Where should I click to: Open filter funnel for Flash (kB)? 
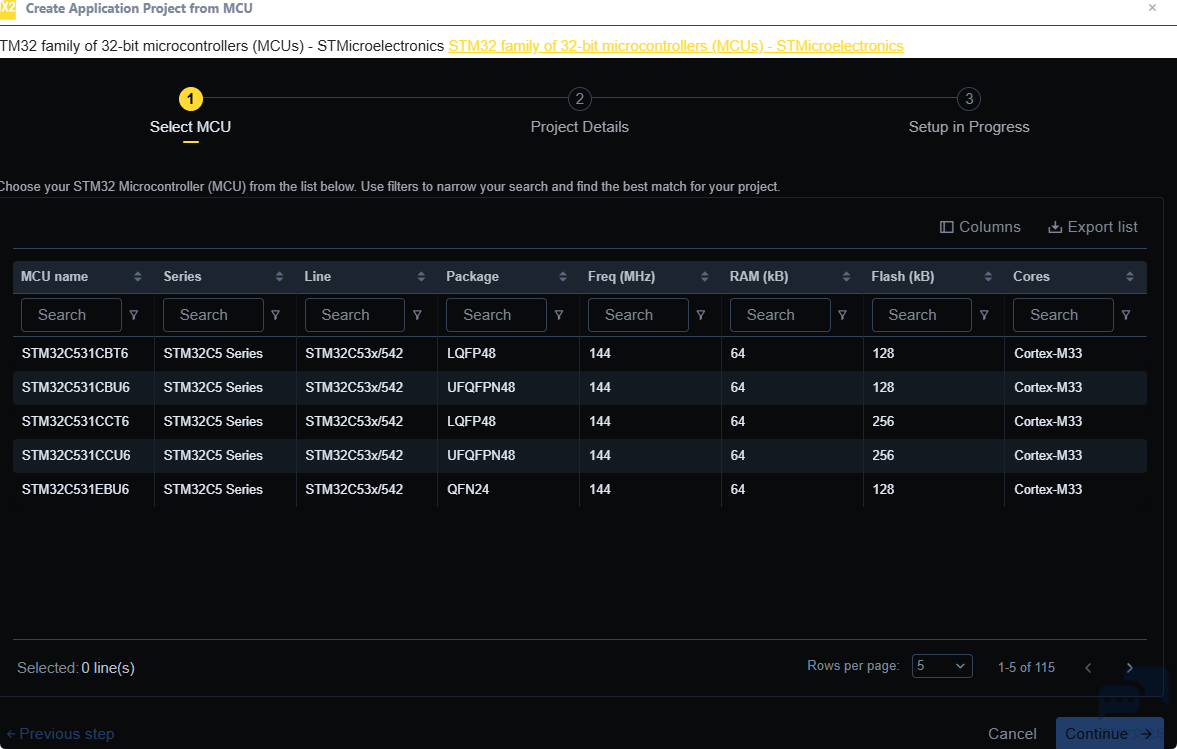(984, 315)
